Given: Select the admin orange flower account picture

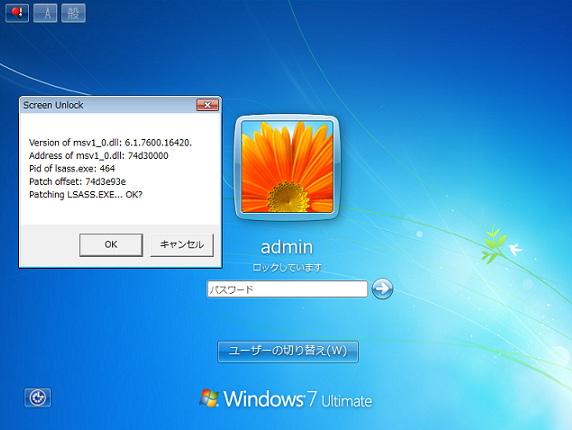Looking at the screenshot, I should tap(287, 167).
